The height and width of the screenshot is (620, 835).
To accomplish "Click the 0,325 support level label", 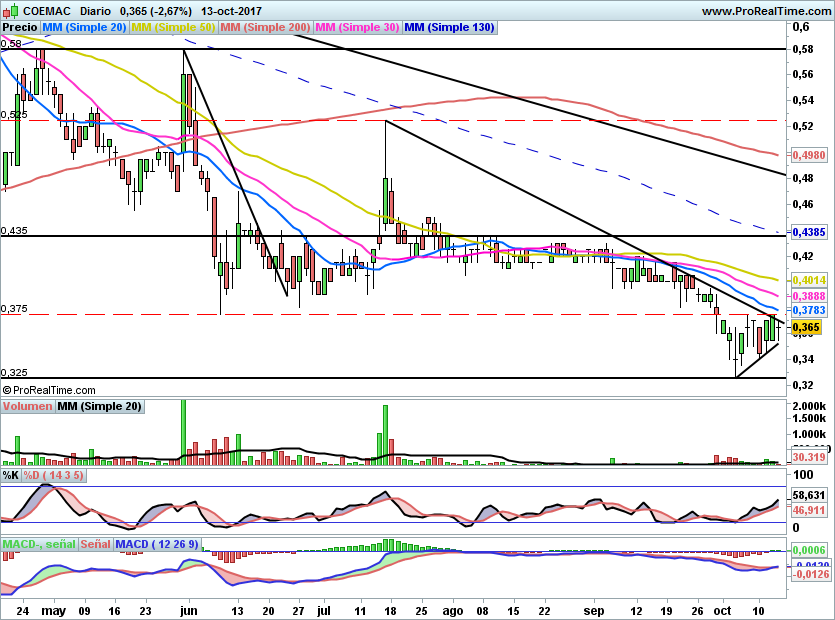I will click(x=14, y=372).
